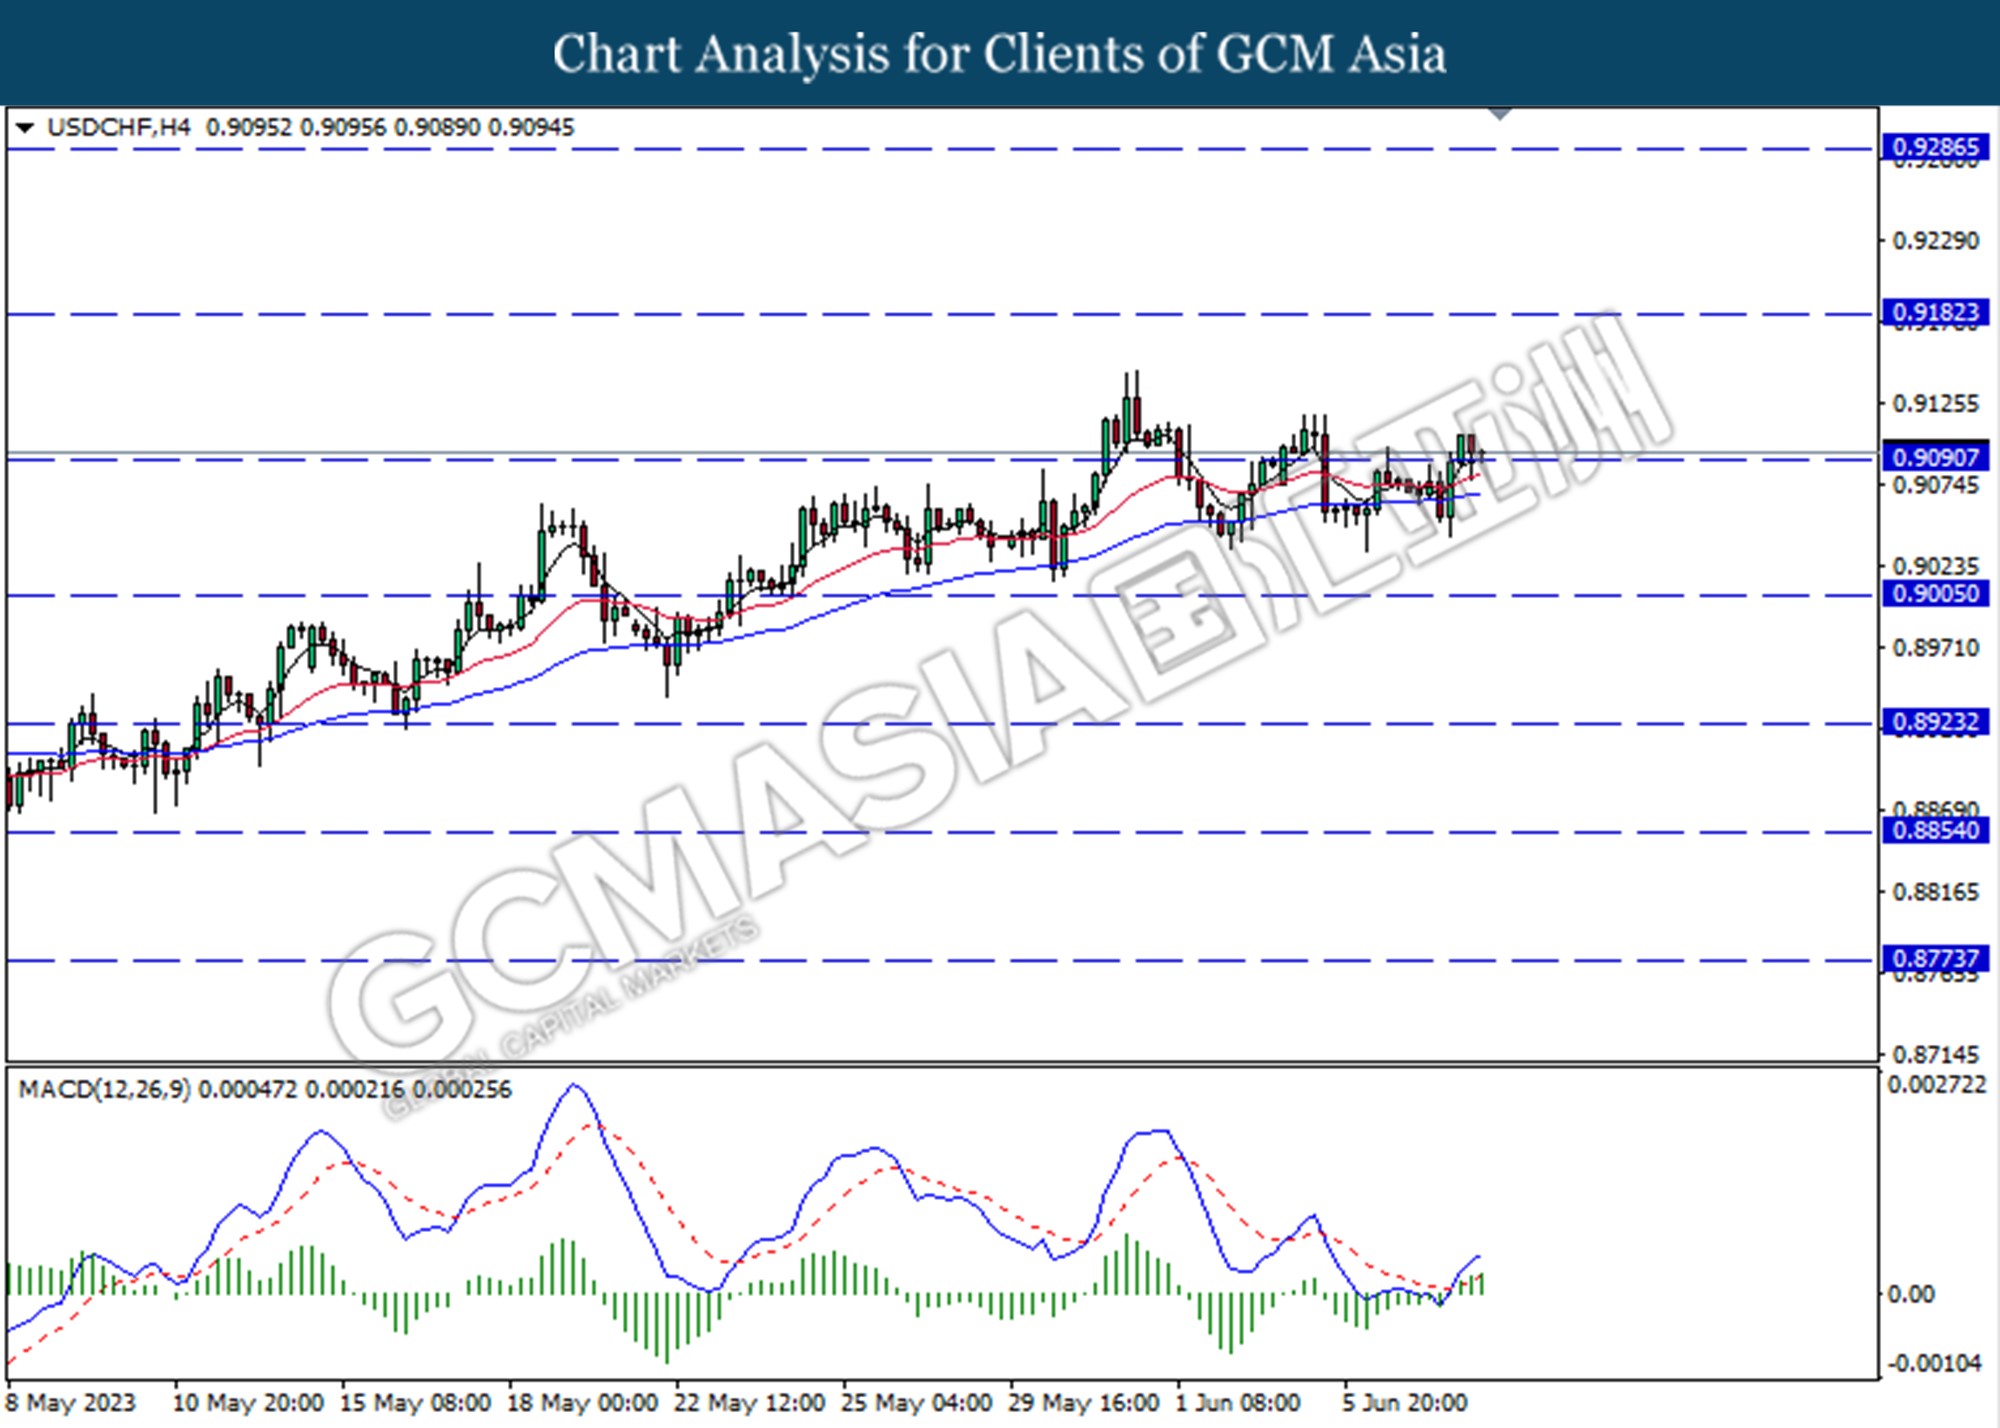
Task: Select the 25 May 04:00 time label
Action: 917,1402
